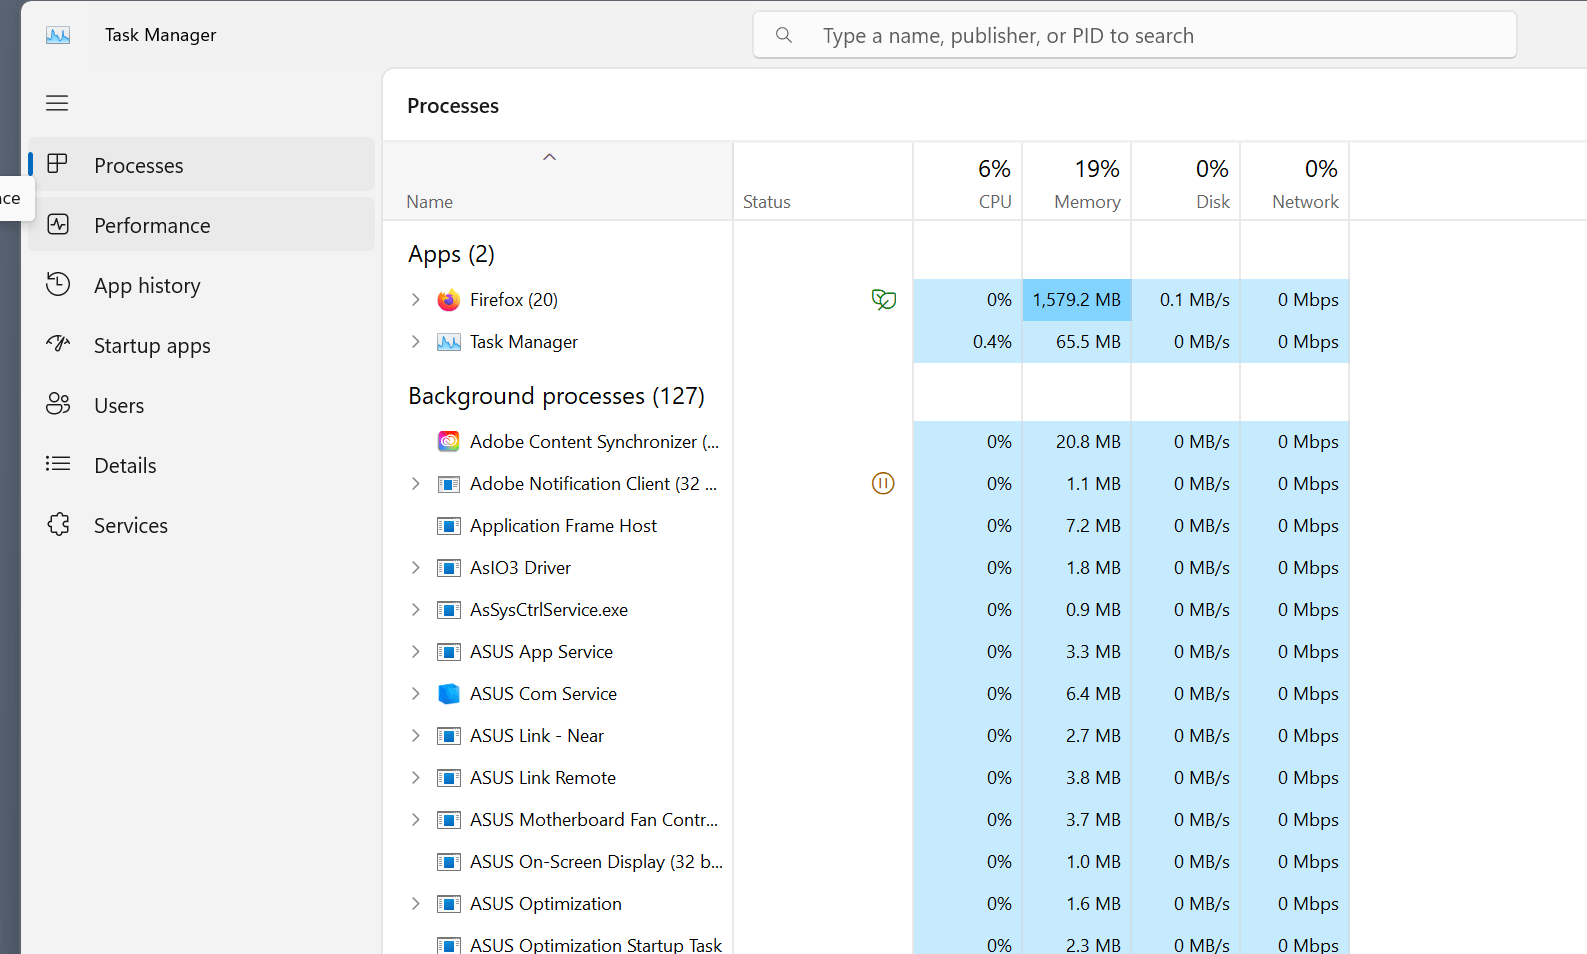Click Firefox disk value 0.1 MB/s
This screenshot has height=954, width=1587.
[x=1195, y=300]
